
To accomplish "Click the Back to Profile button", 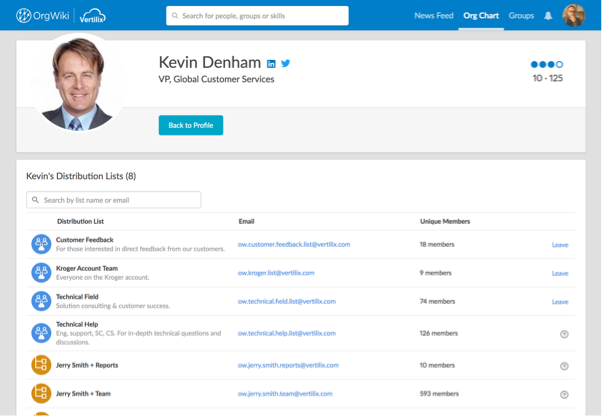I will [191, 125].
